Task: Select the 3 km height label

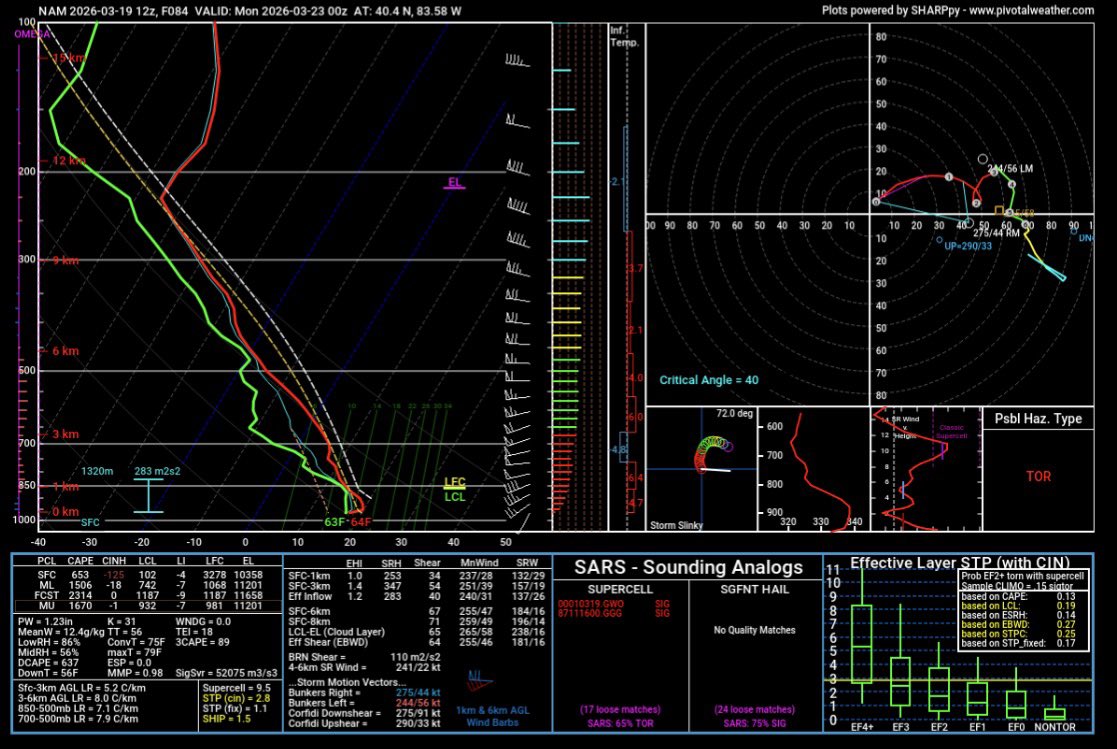Action: tap(65, 434)
